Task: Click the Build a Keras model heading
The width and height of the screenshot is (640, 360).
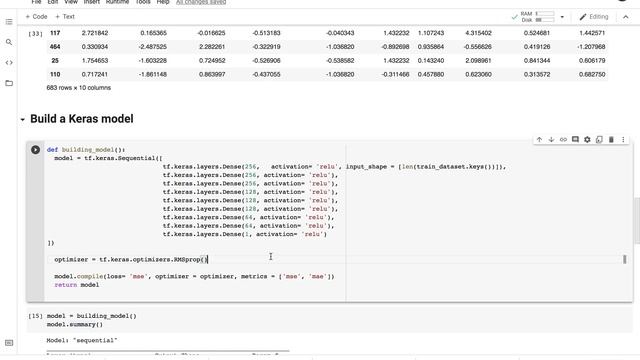Action: click(82, 119)
